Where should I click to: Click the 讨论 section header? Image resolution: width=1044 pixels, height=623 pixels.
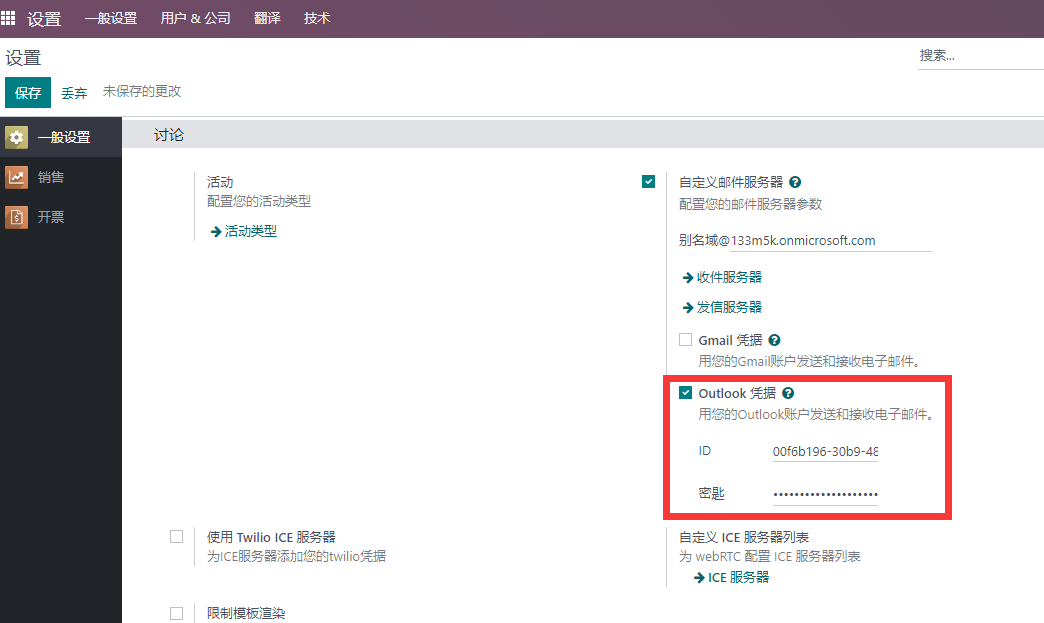tap(169, 135)
